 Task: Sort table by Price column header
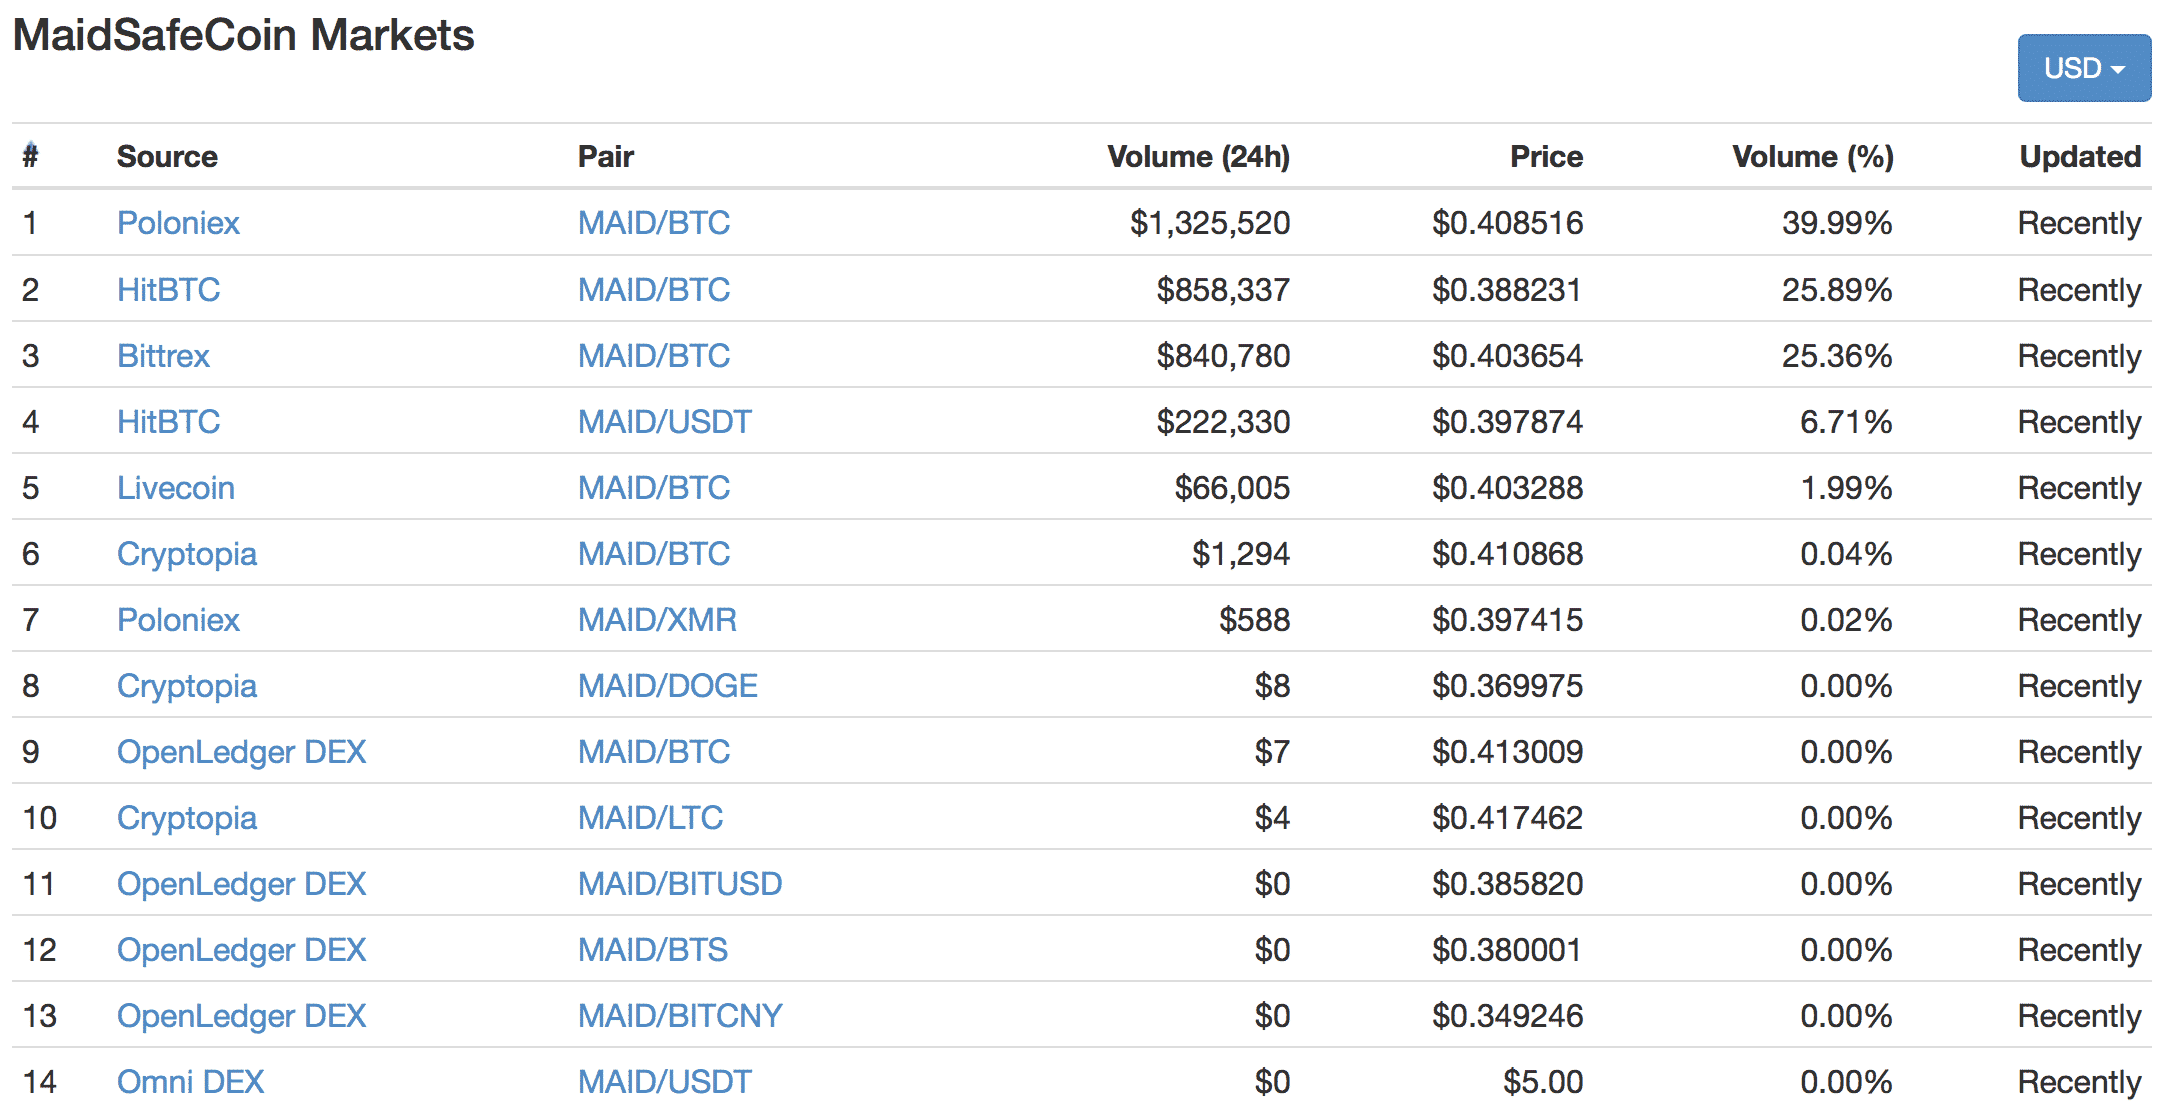[1546, 156]
